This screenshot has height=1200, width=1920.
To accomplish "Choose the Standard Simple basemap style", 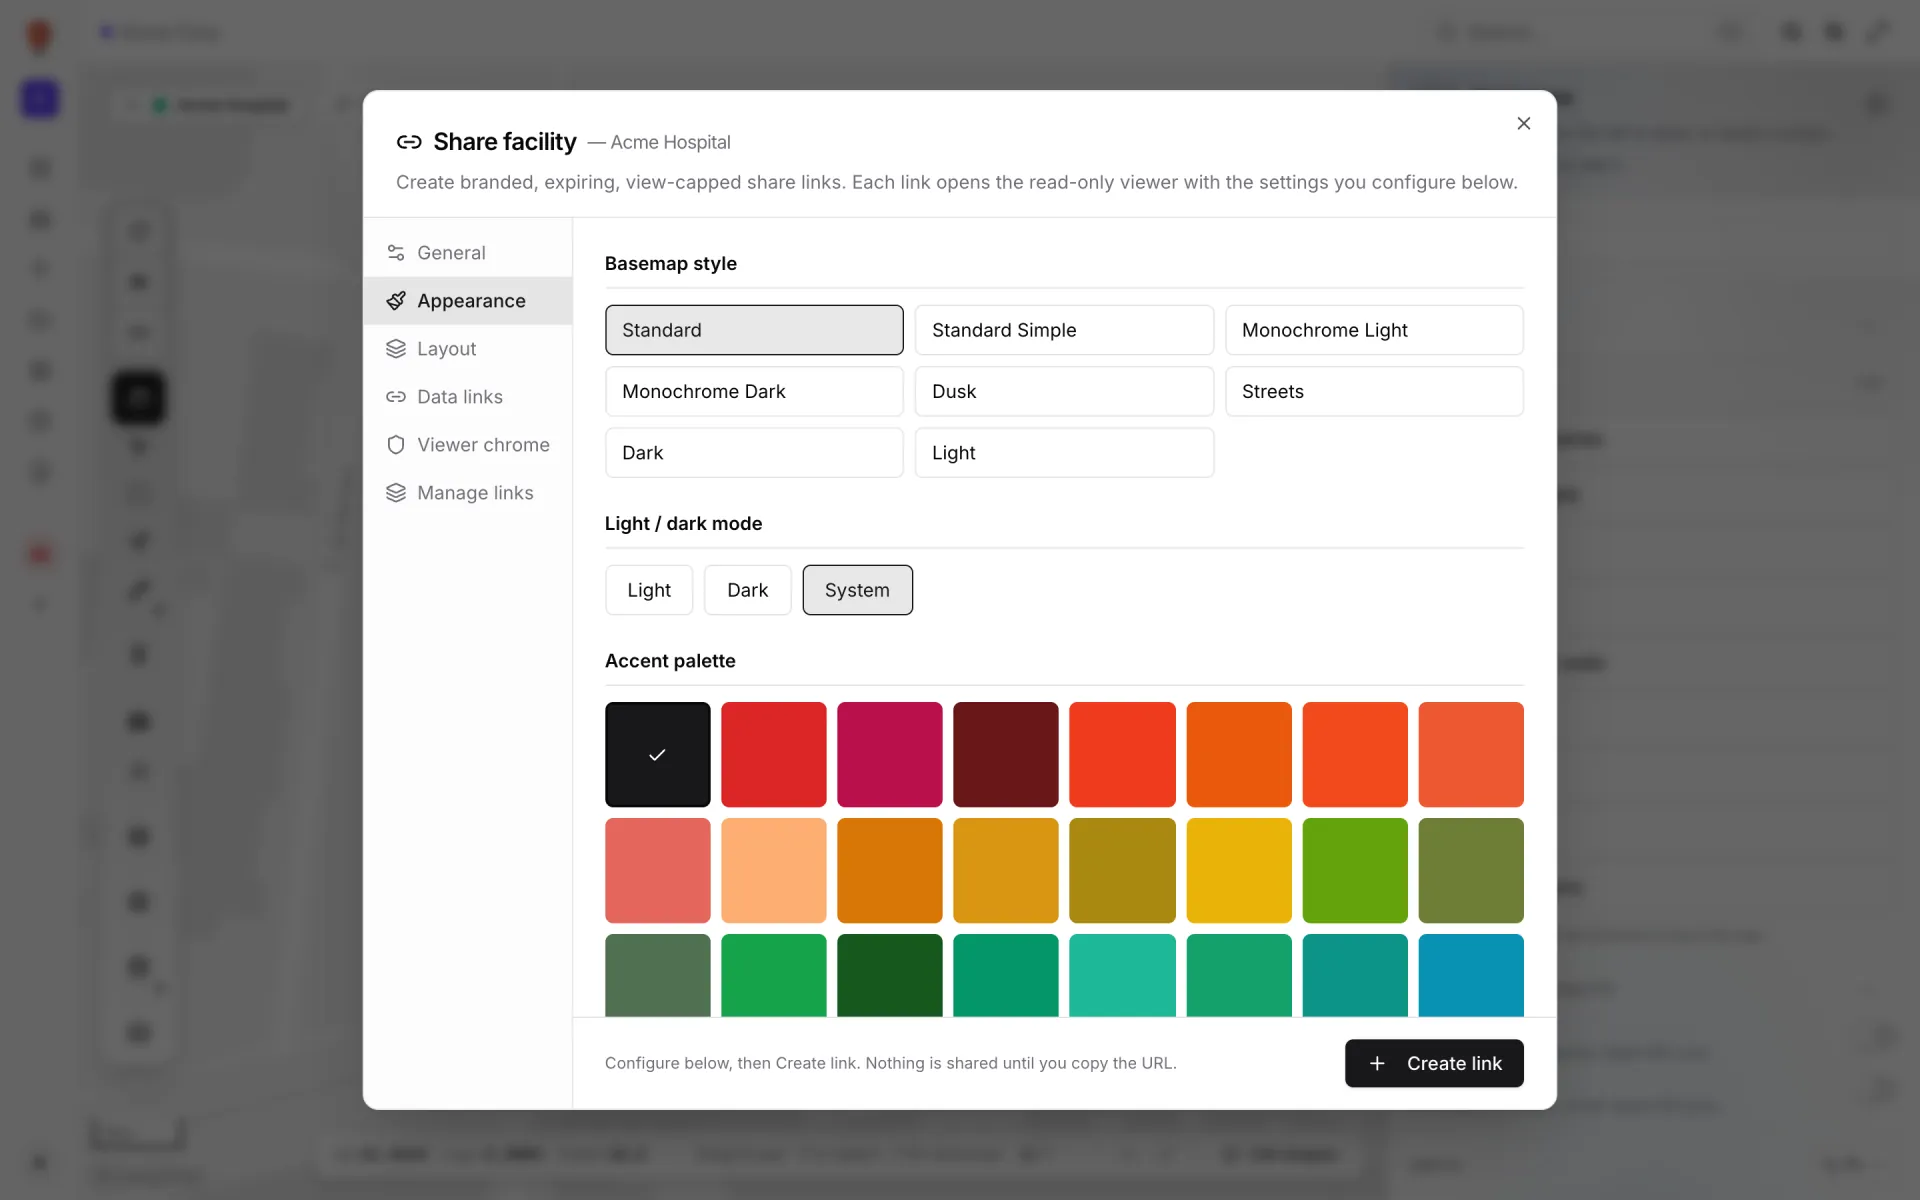I will [x=1064, y=330].
